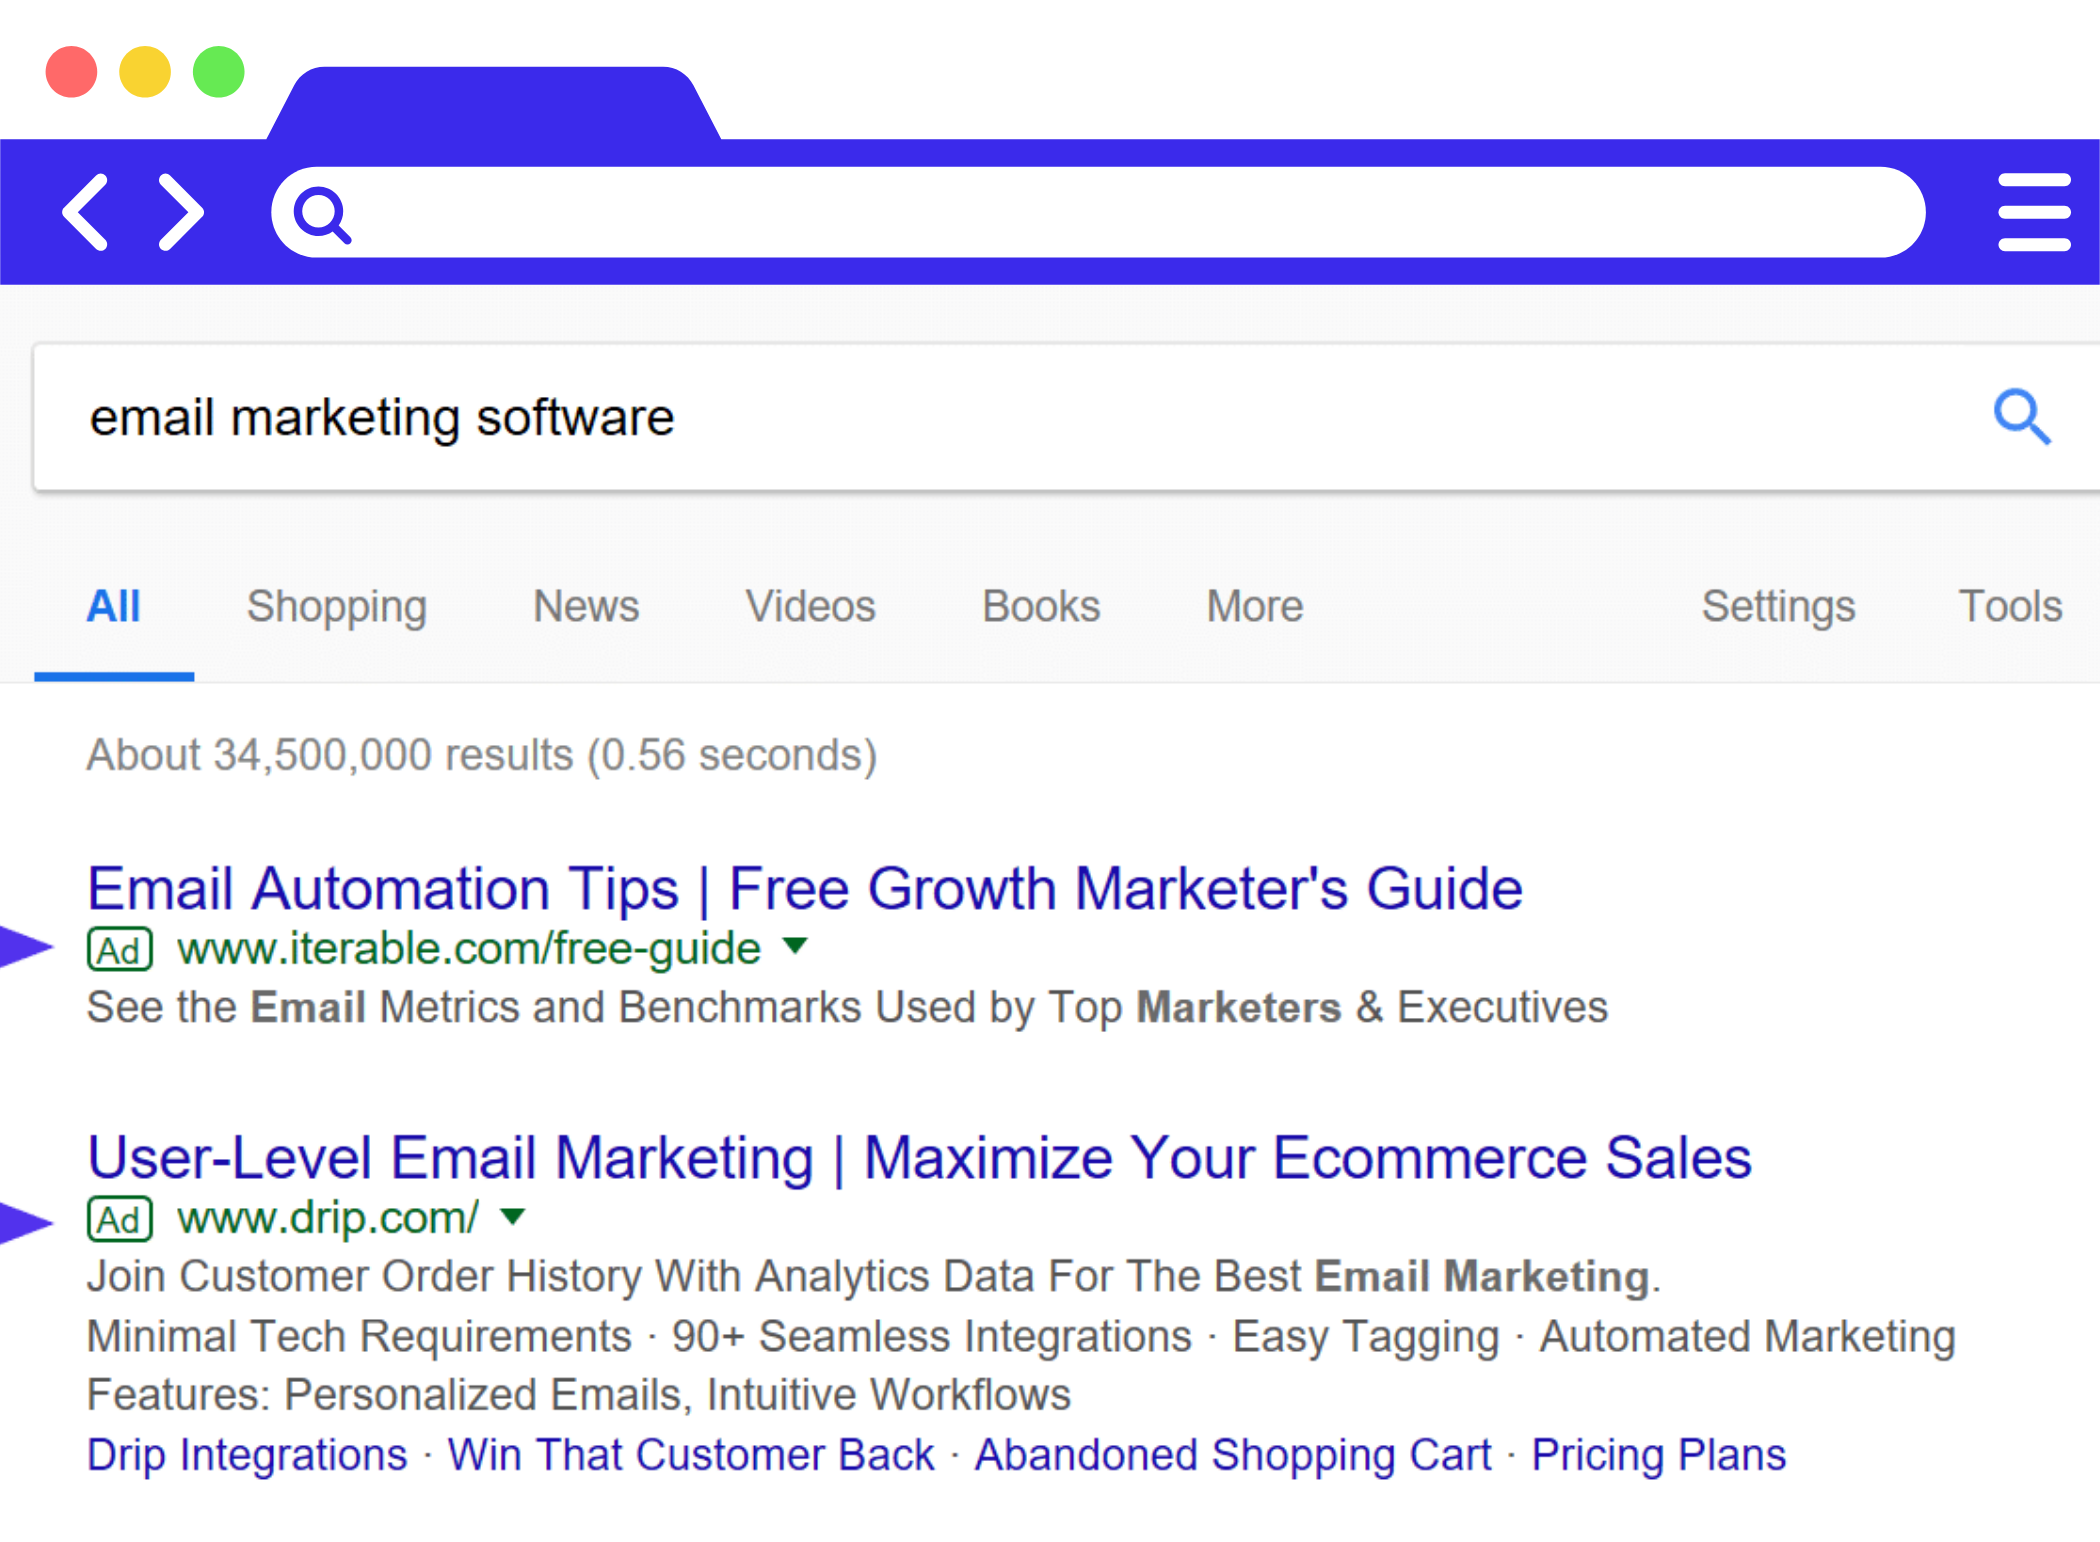
Task: Click the Ad badge beside drip.com
Action: coord(120,1219)
